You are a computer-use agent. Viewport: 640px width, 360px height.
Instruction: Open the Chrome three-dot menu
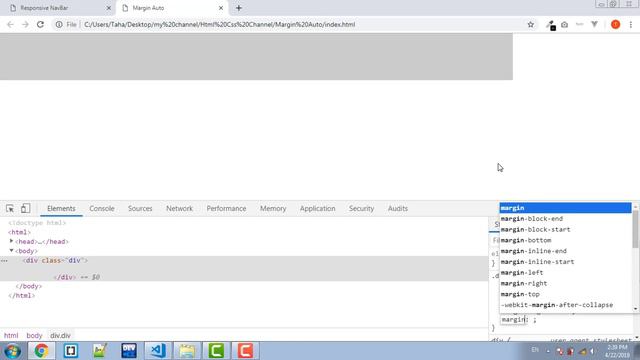[x=631, y=24]
